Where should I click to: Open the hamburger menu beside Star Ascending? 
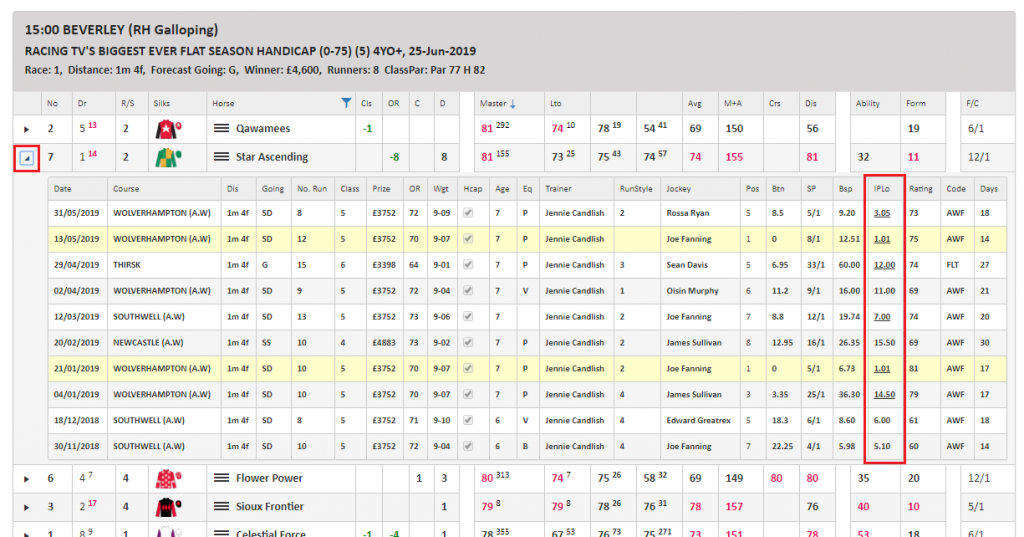[x=222, y=157]
